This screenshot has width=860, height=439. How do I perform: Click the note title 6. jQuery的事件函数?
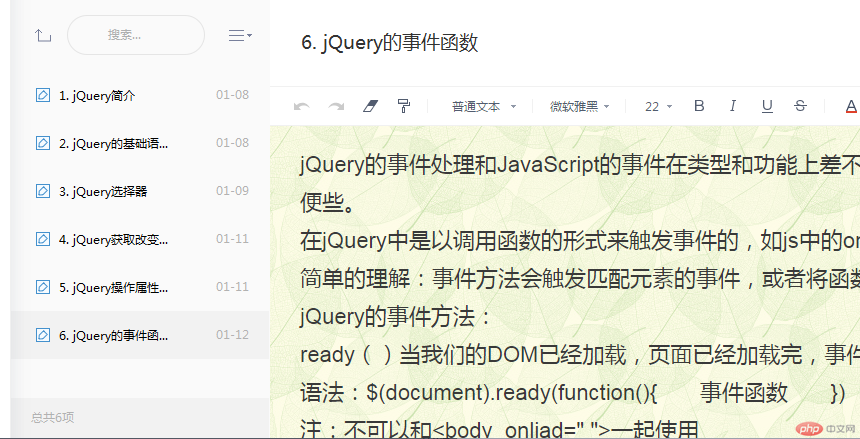click(390, 43)
